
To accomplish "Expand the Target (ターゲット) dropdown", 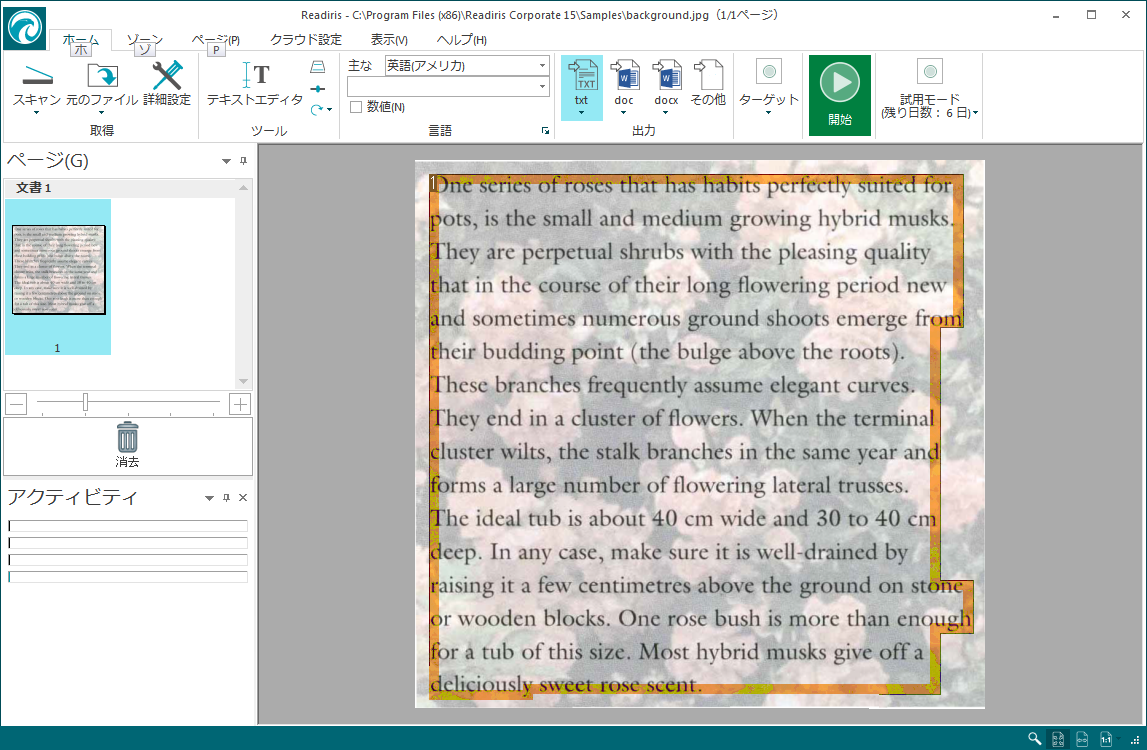I will (768, 112).
